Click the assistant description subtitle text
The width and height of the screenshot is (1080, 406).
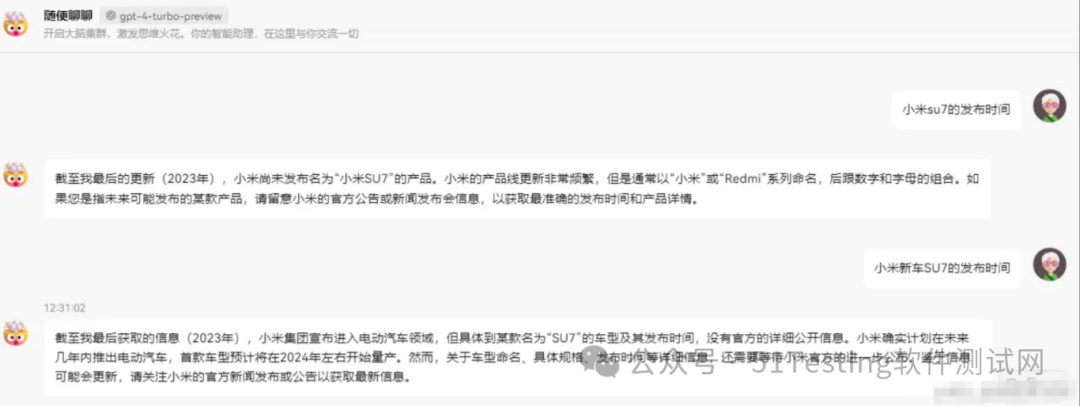click(200, 34)
